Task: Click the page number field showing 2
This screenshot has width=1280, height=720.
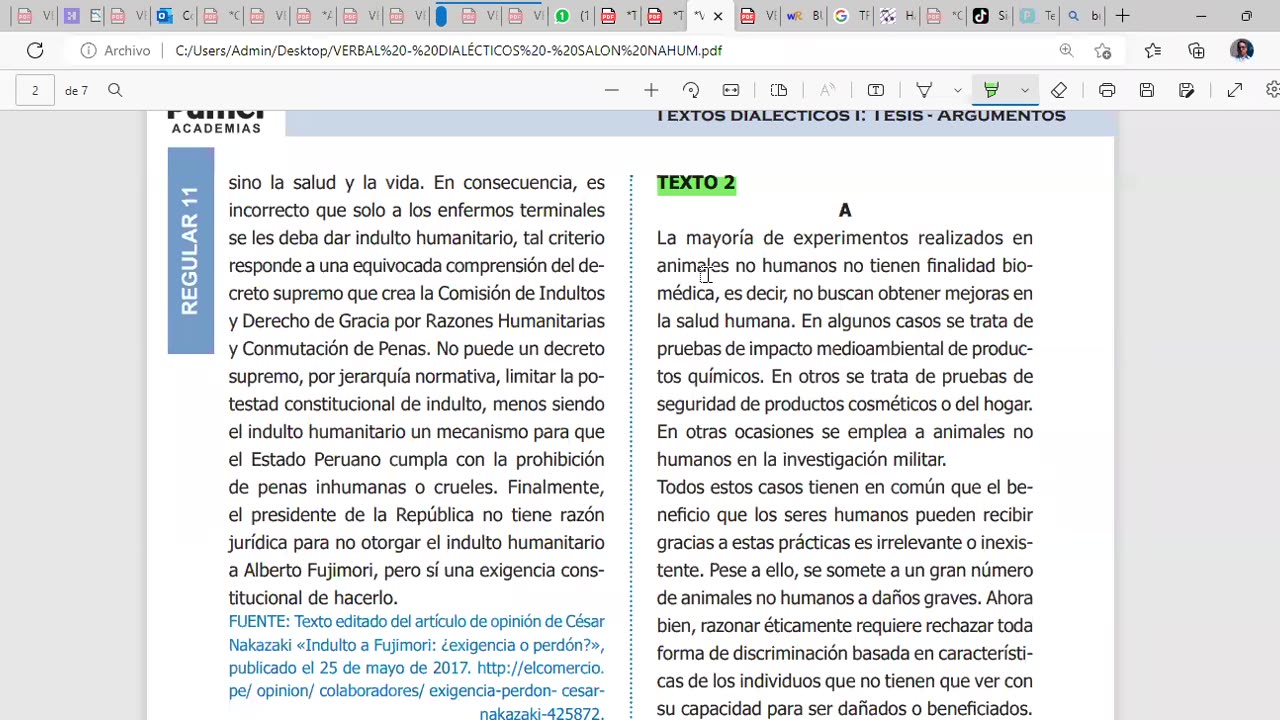Action: click(x=35, y=90)
